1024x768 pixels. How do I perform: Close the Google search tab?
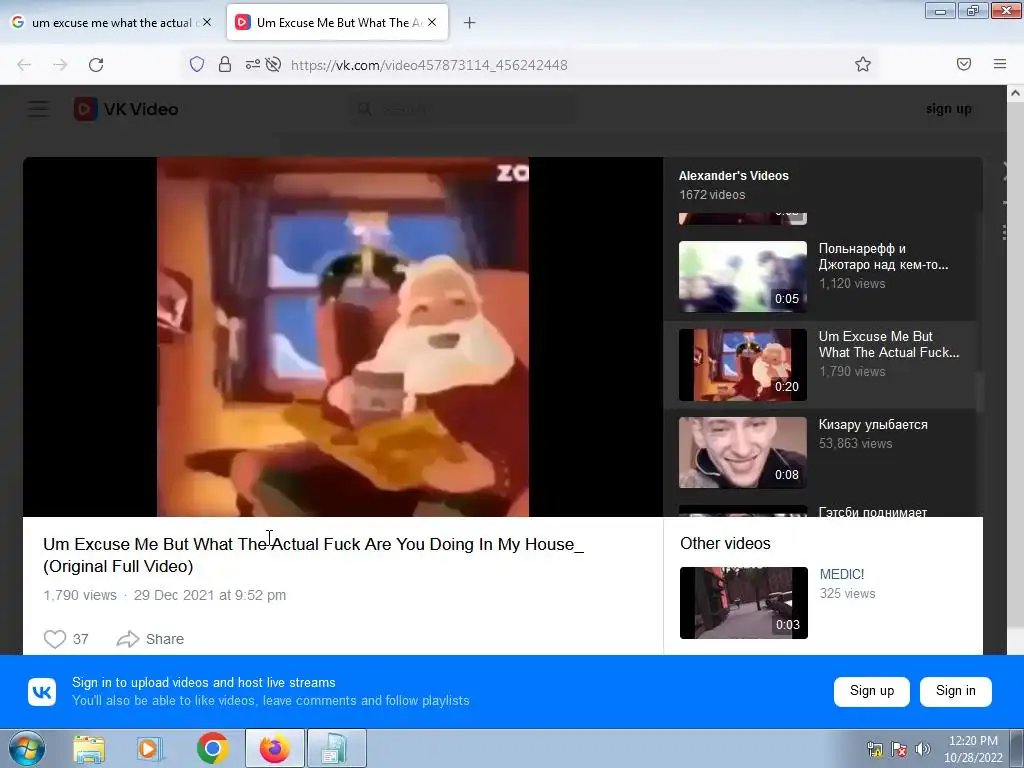click(x=206, y=22)
